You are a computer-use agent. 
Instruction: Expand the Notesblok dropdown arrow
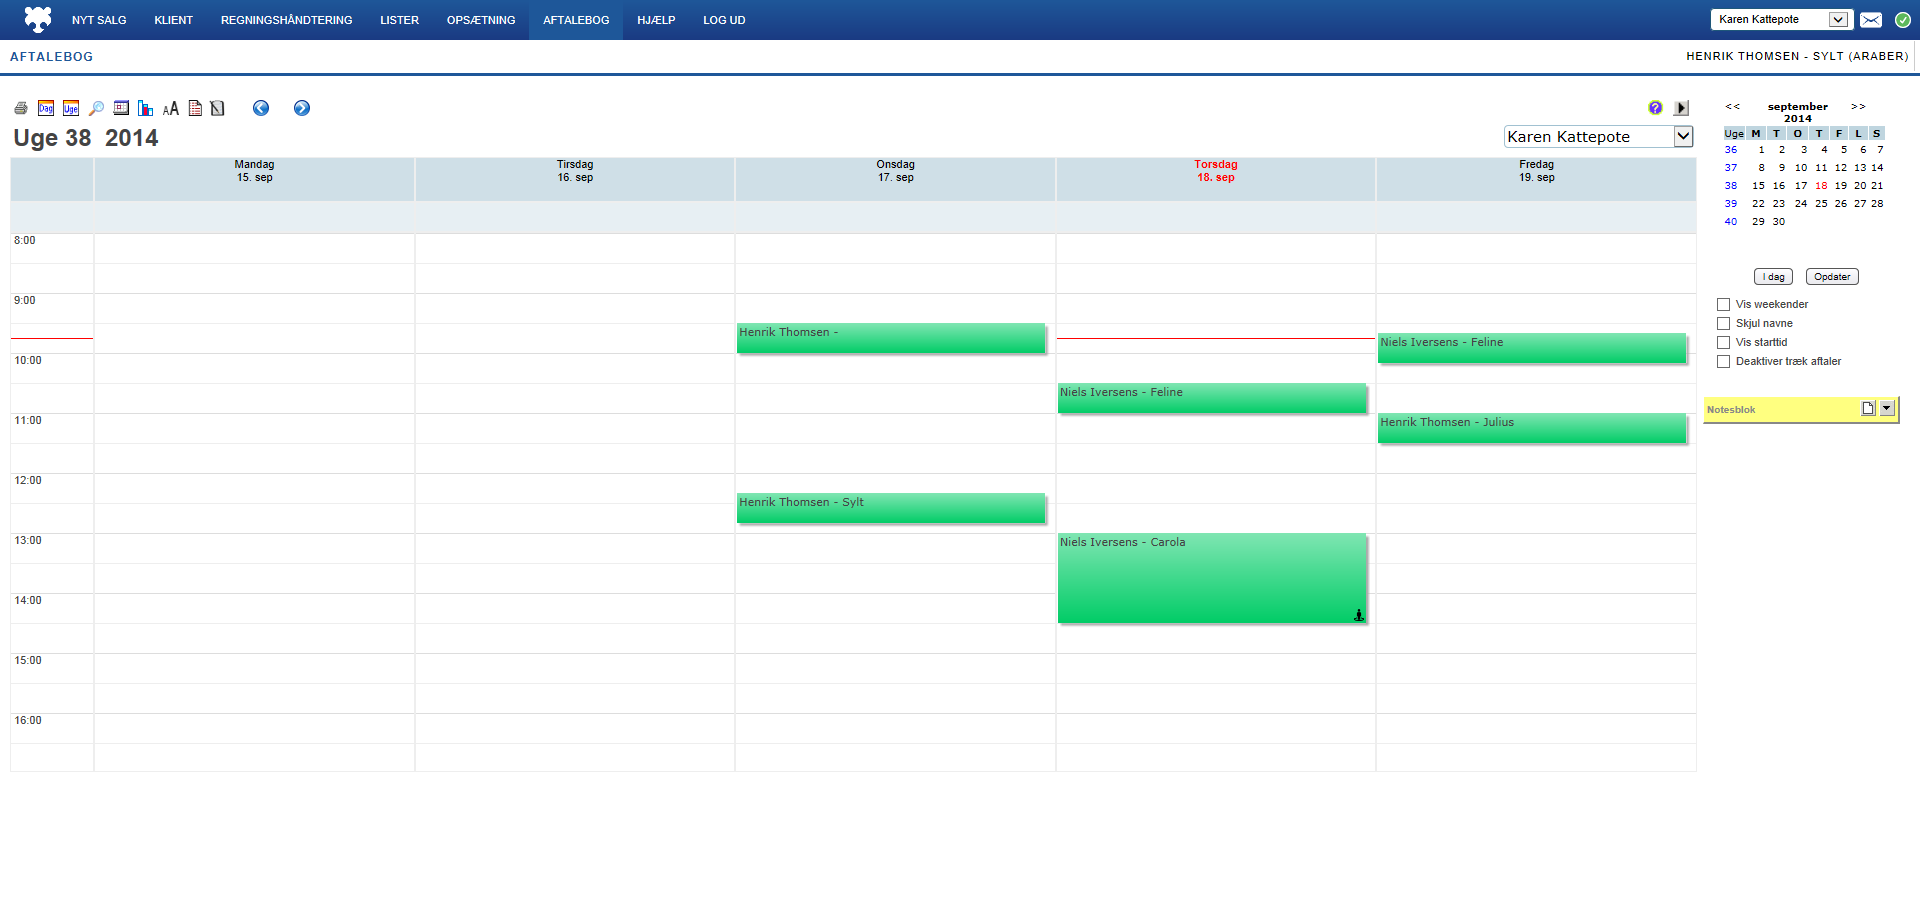[1887, 408]
